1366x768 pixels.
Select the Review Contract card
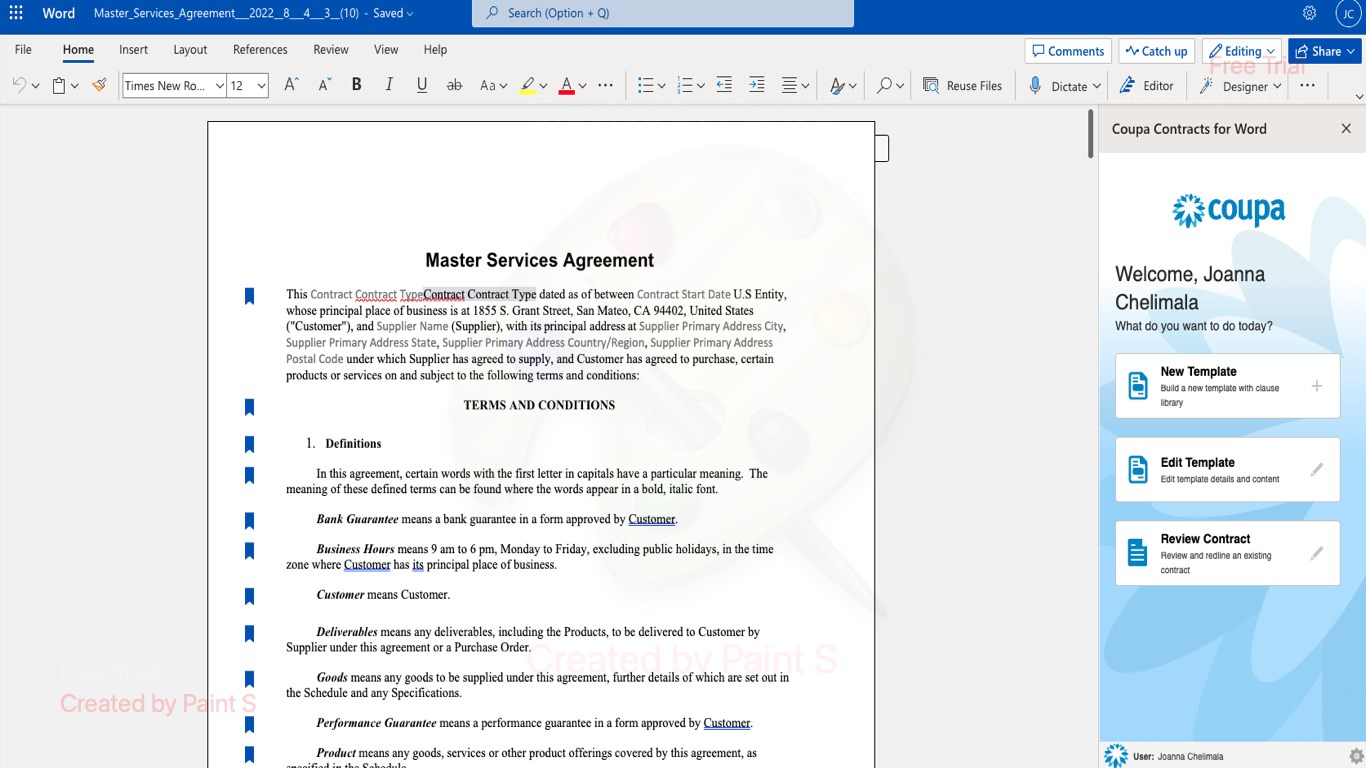click(1227, 553)
